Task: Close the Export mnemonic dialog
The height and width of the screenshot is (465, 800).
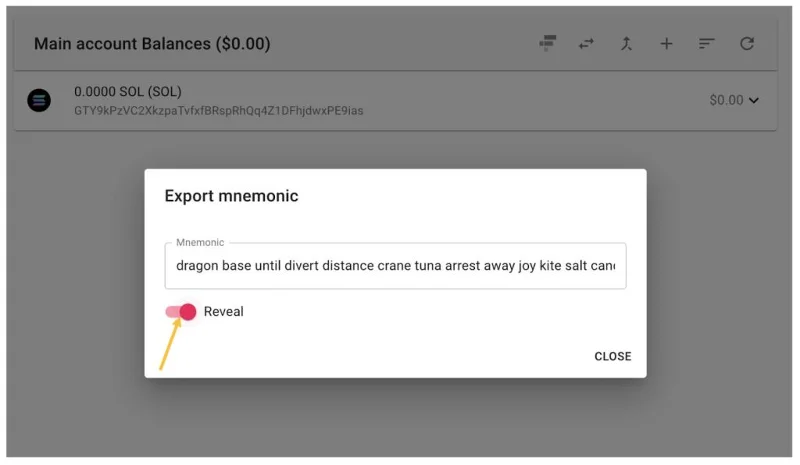Action: pyautogui.click(x=612, y=356)
